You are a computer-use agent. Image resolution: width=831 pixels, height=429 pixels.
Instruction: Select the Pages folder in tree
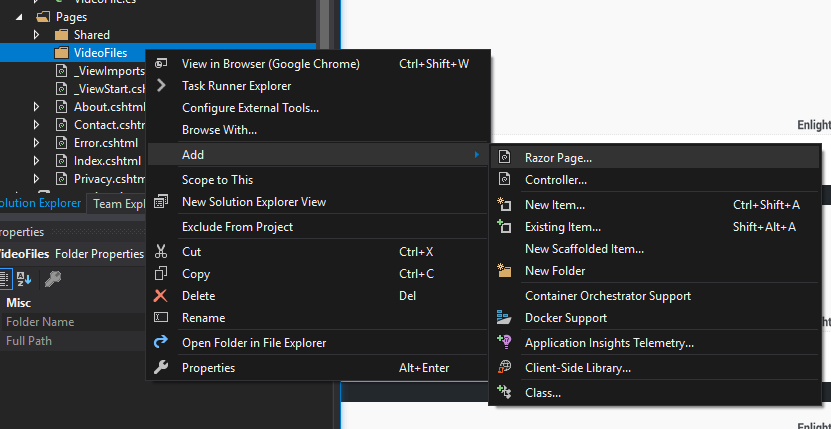point(71,17)
